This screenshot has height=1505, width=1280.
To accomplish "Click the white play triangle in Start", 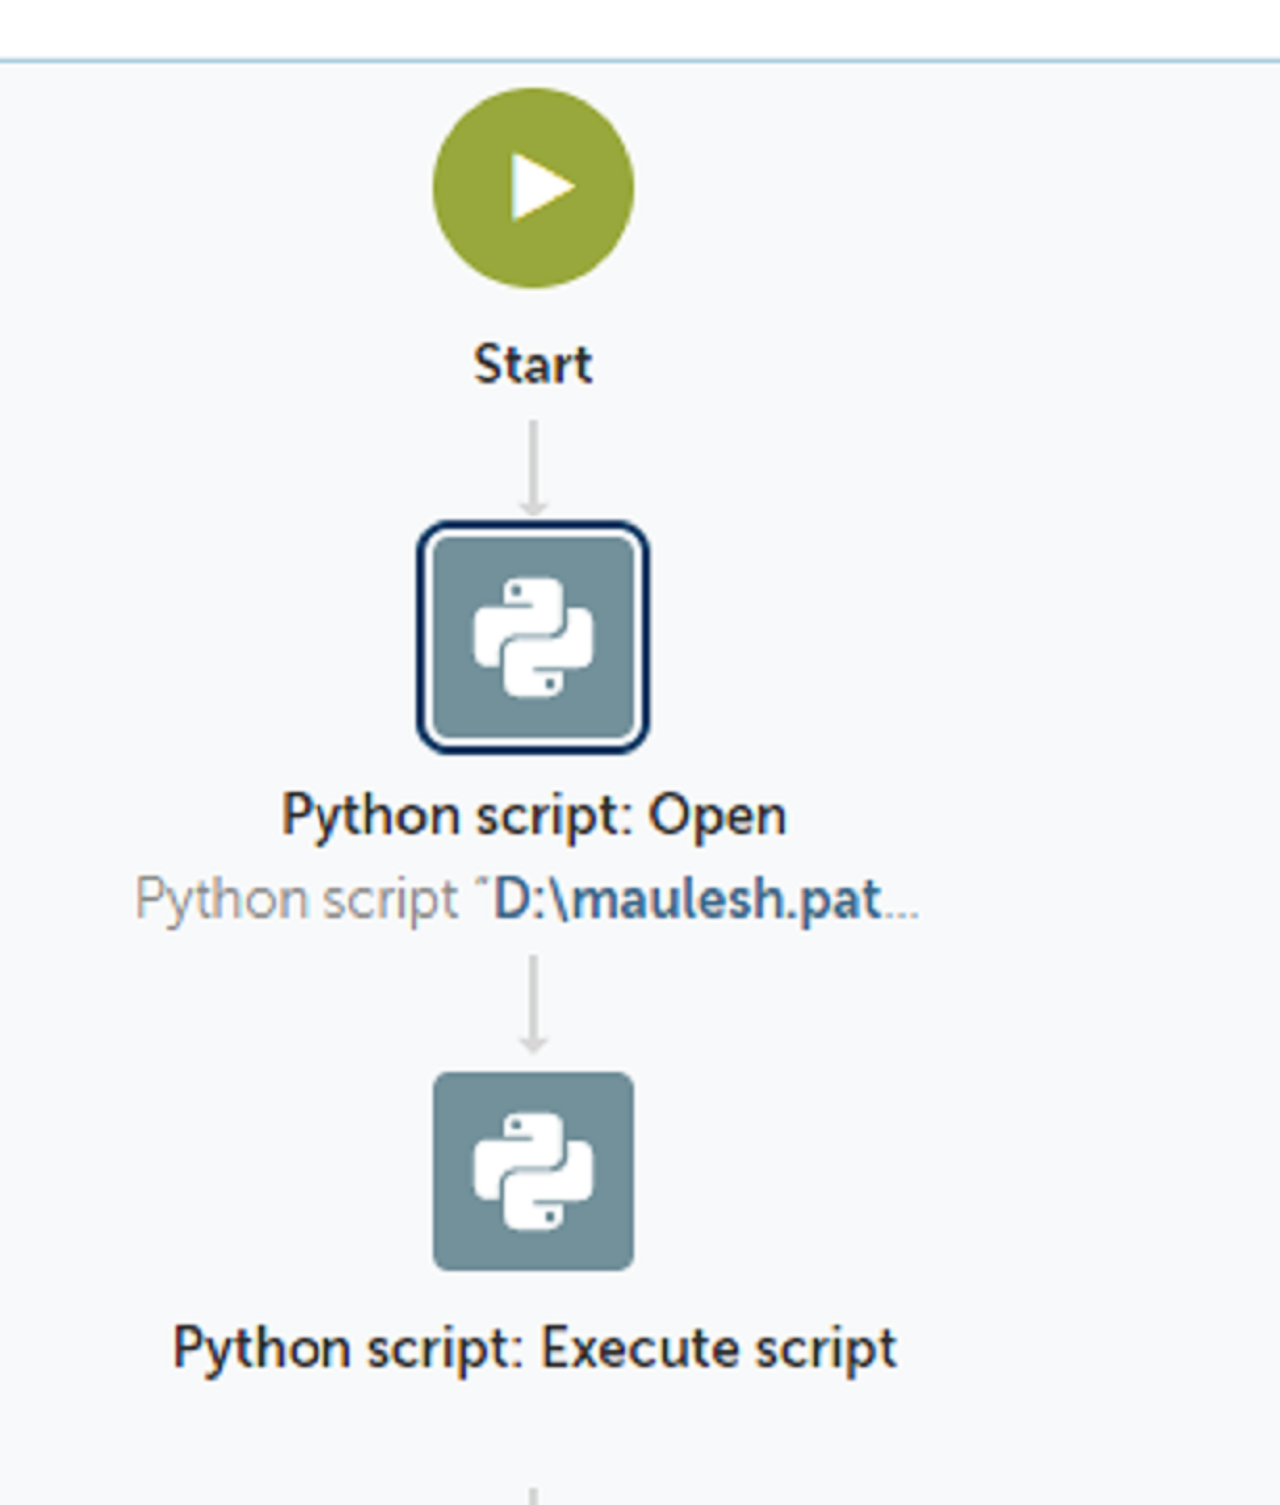I will tap(539, 187).
